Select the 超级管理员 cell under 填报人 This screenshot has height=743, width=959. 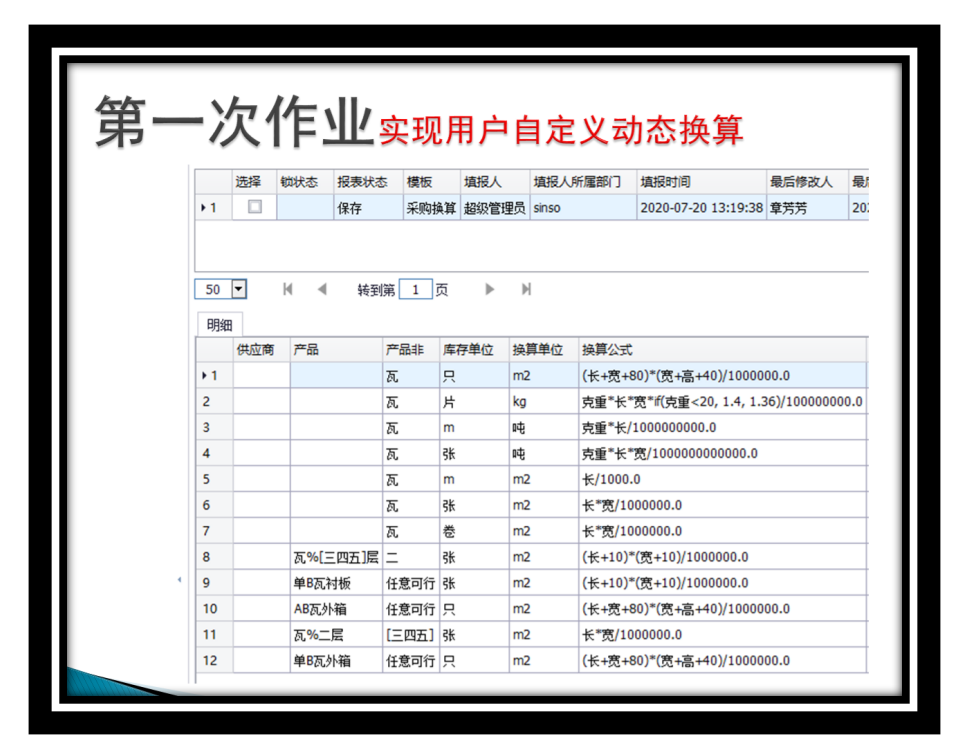tap(493, 208)
